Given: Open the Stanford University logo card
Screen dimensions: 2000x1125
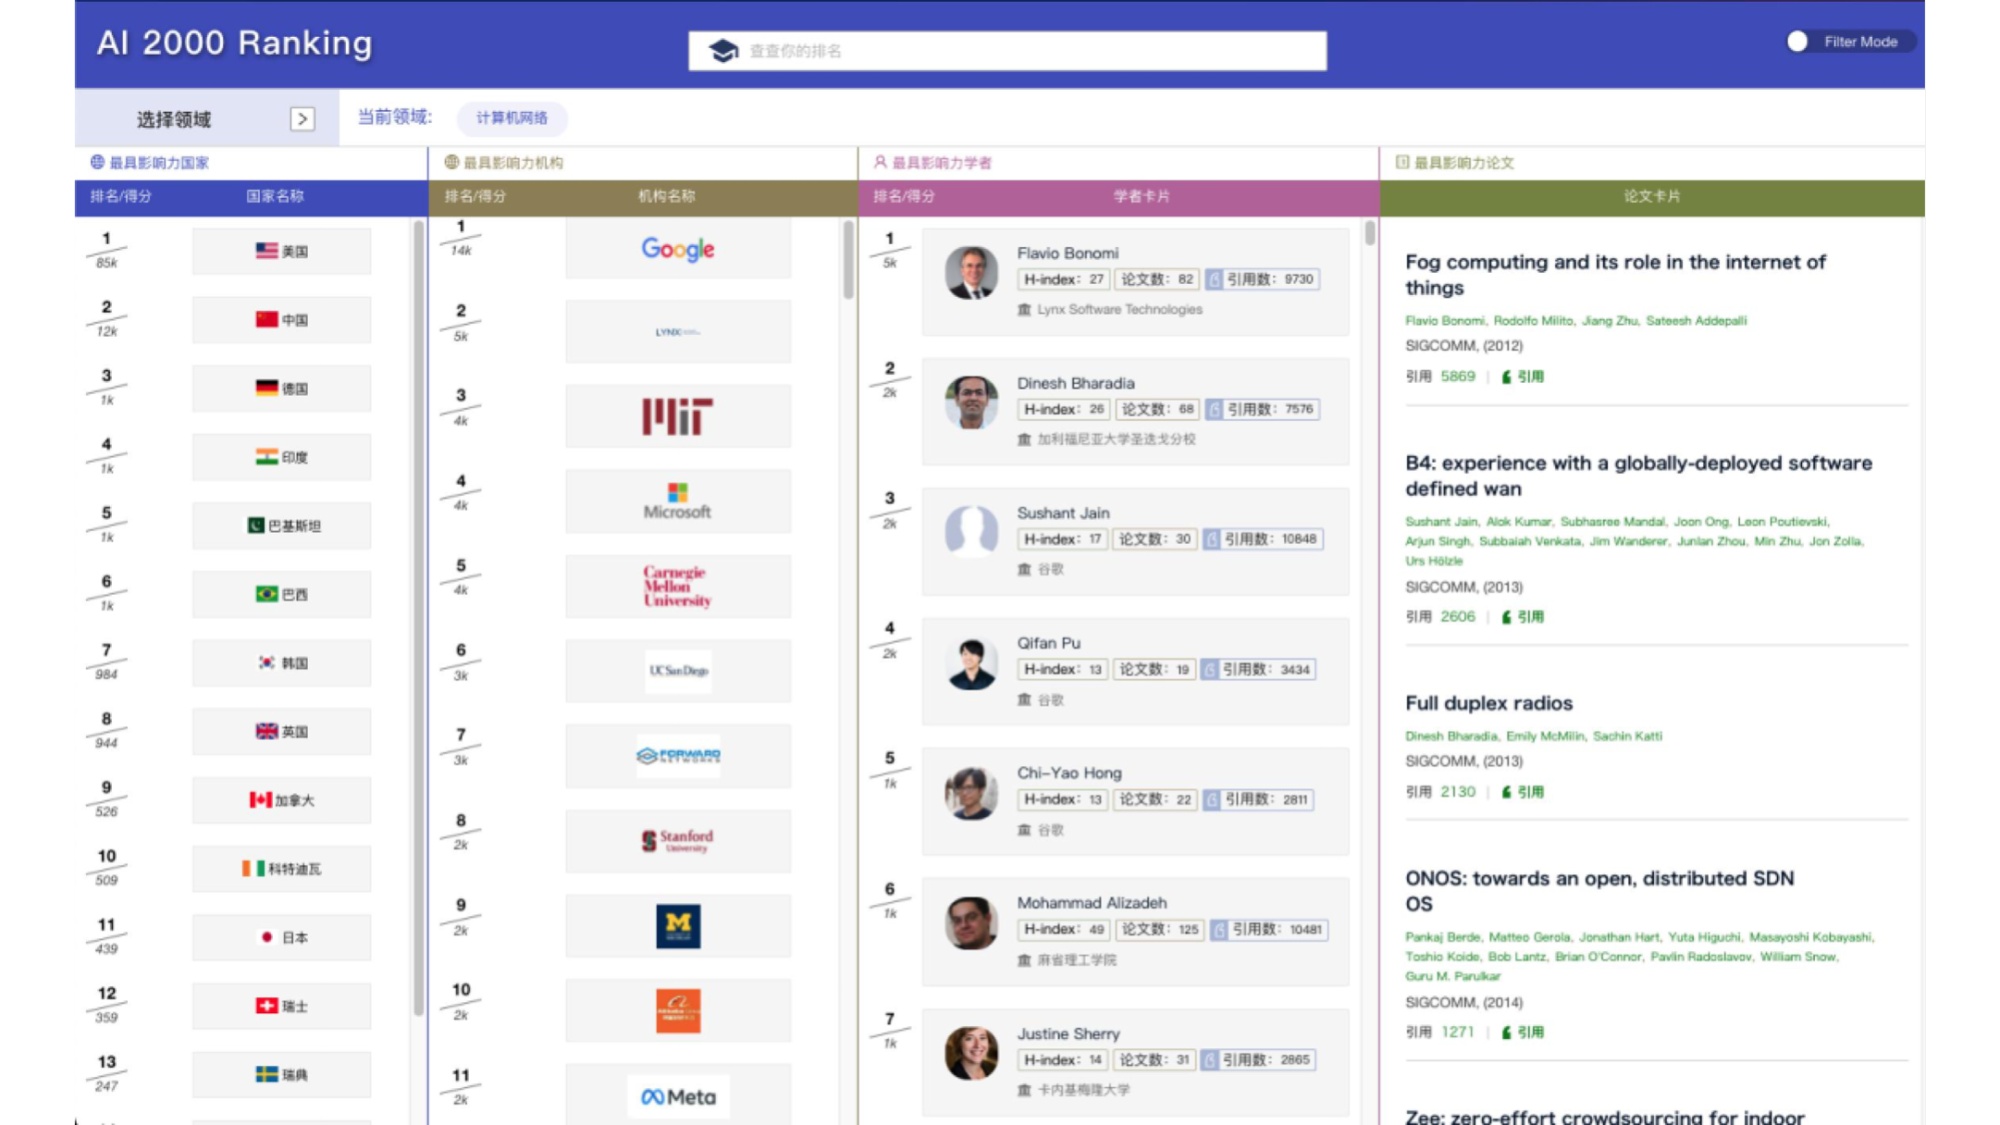Looking at the screenshot, I should 678,840.
